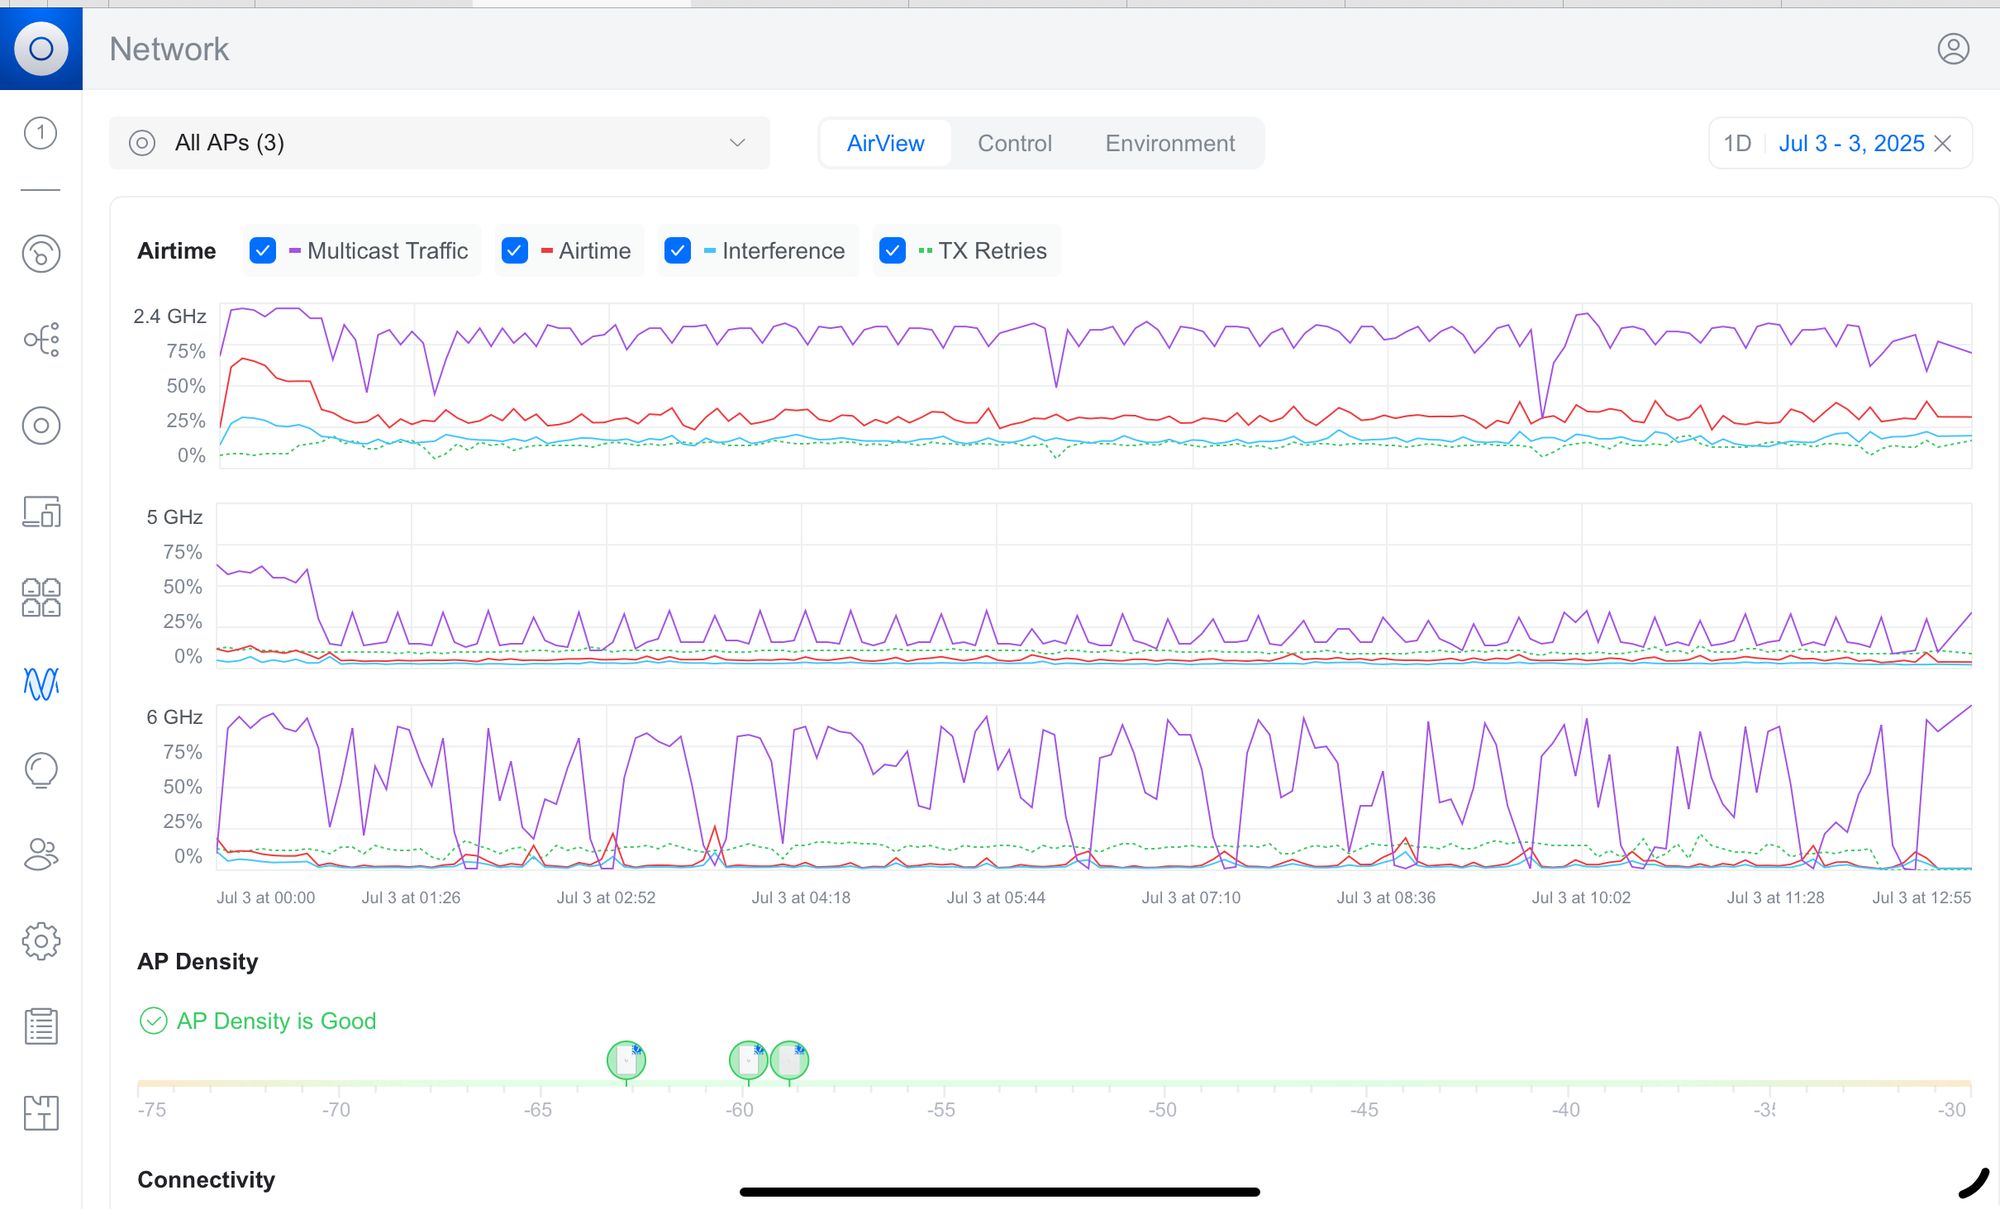Uncheck the Multicast Traffic checkbox
Screen dimensions: 2000x1209
[x=263, y=251]
